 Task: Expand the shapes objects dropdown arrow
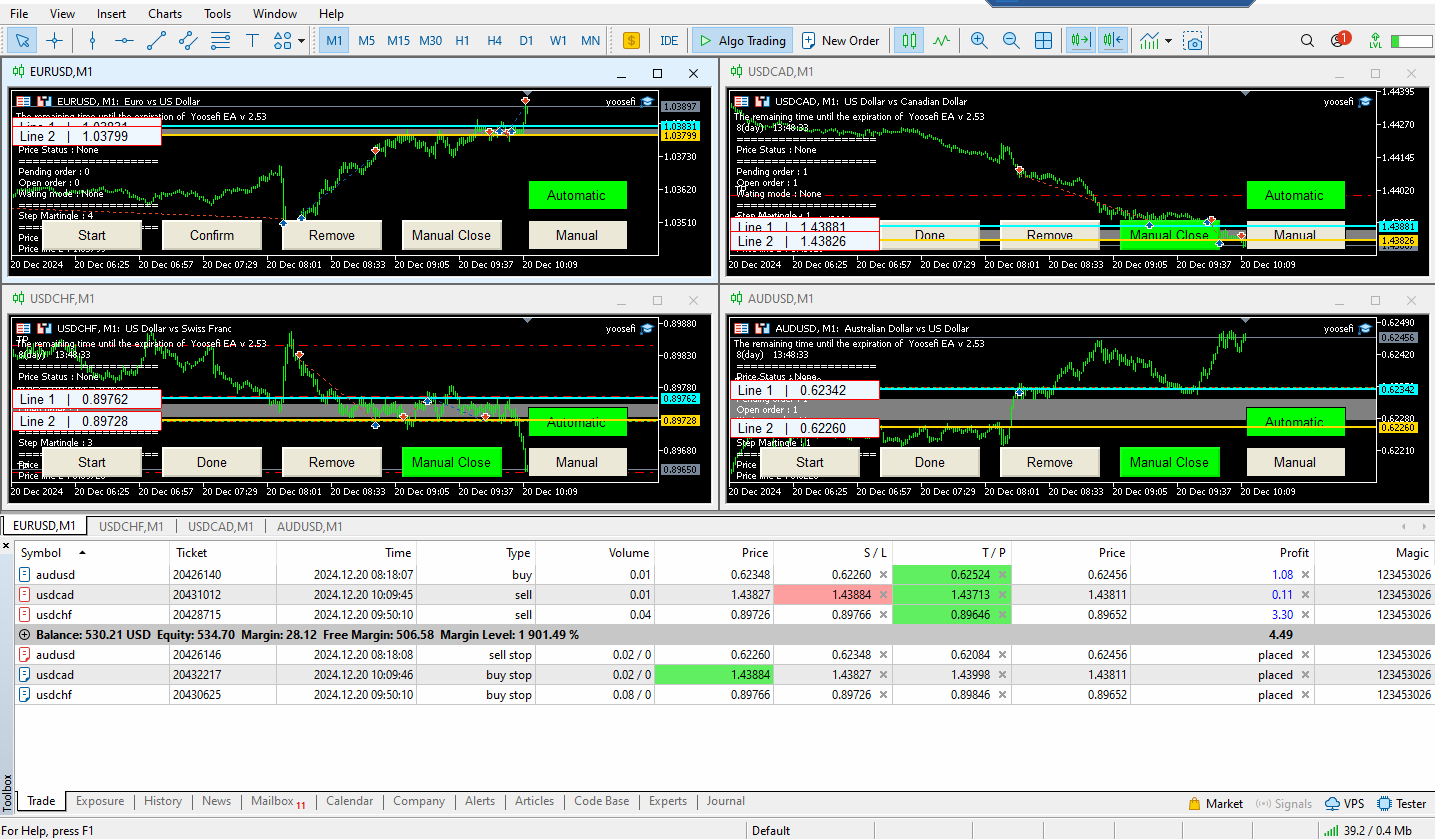coord(302,41)
